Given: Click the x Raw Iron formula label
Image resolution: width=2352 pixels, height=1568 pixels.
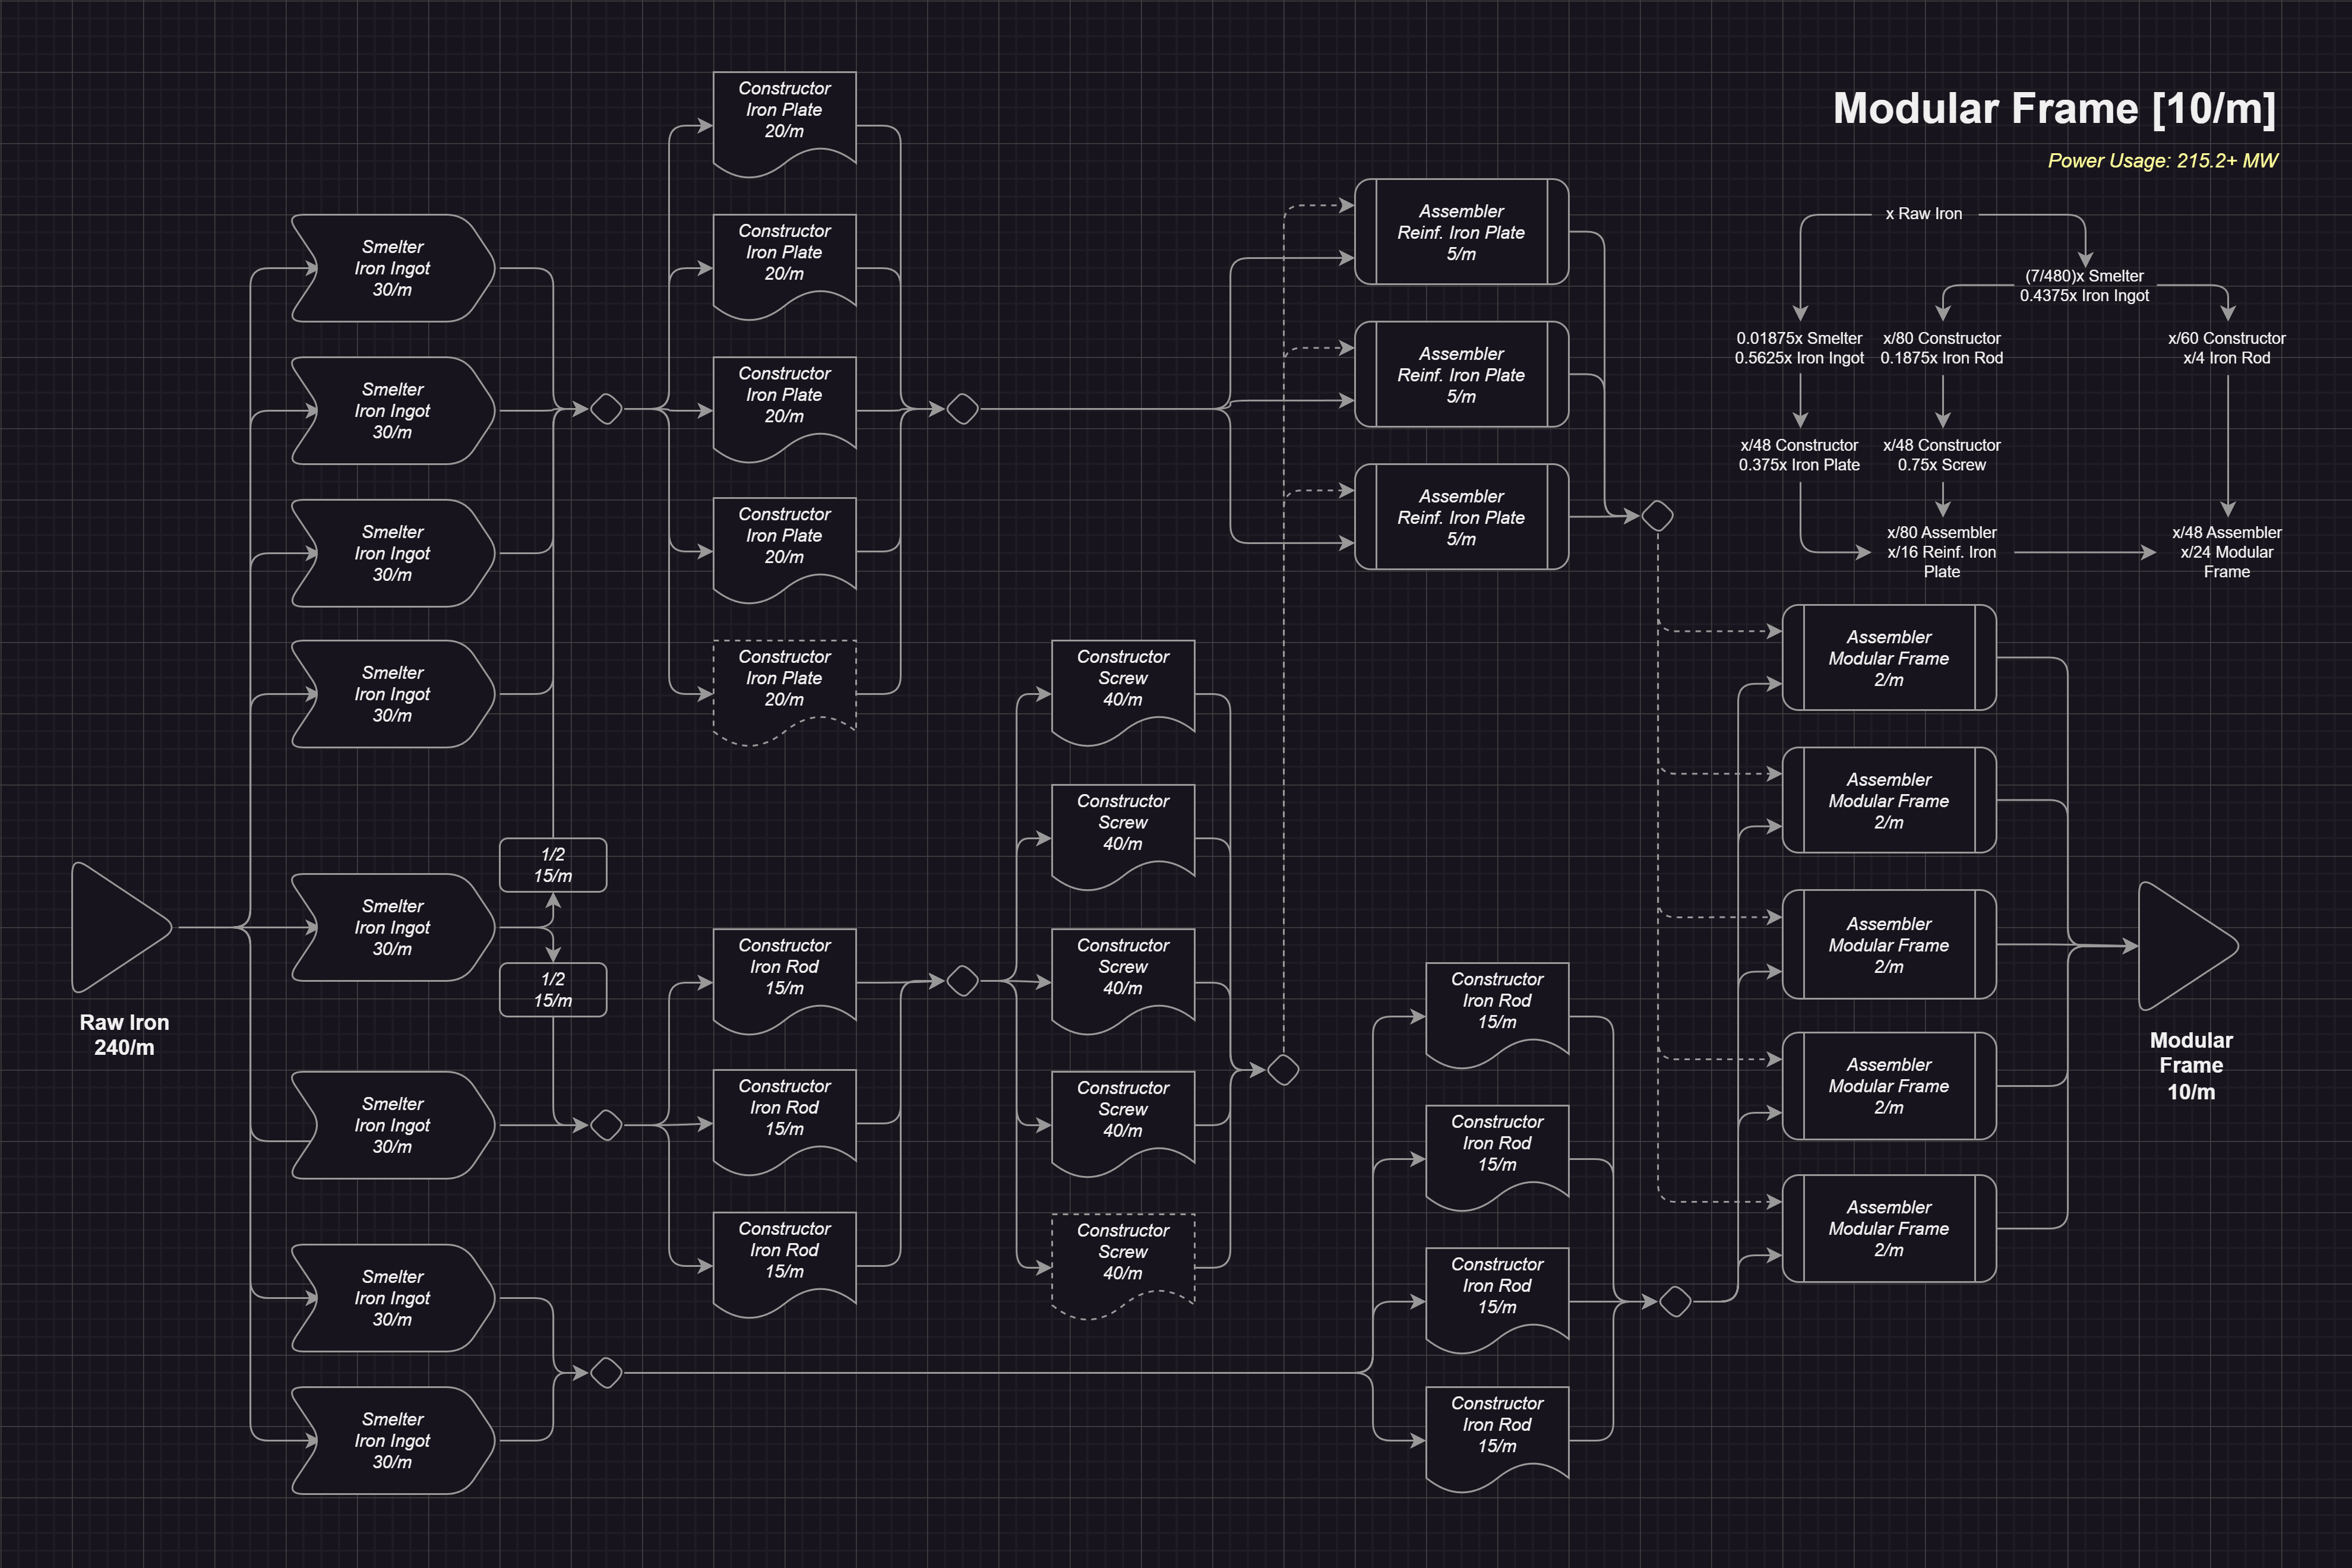Looking at the screenshot, I should [1923, 214].
